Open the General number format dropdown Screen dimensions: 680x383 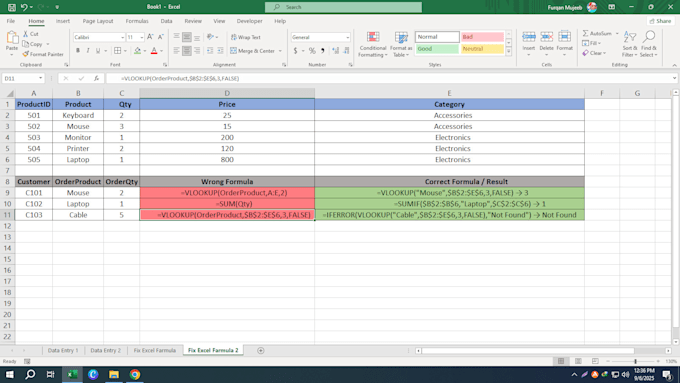347,37
